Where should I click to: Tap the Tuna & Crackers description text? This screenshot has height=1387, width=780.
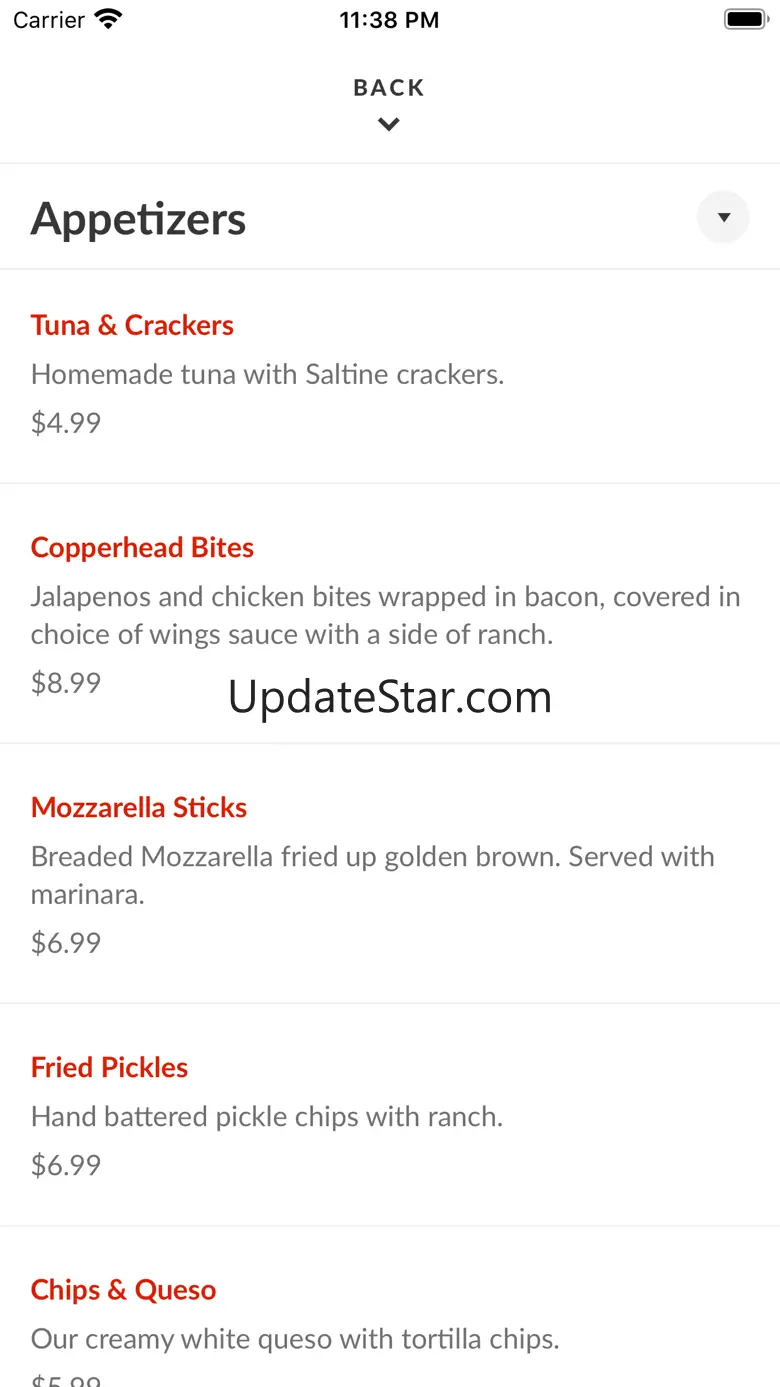pyautogui.click(x=267, y=374)
